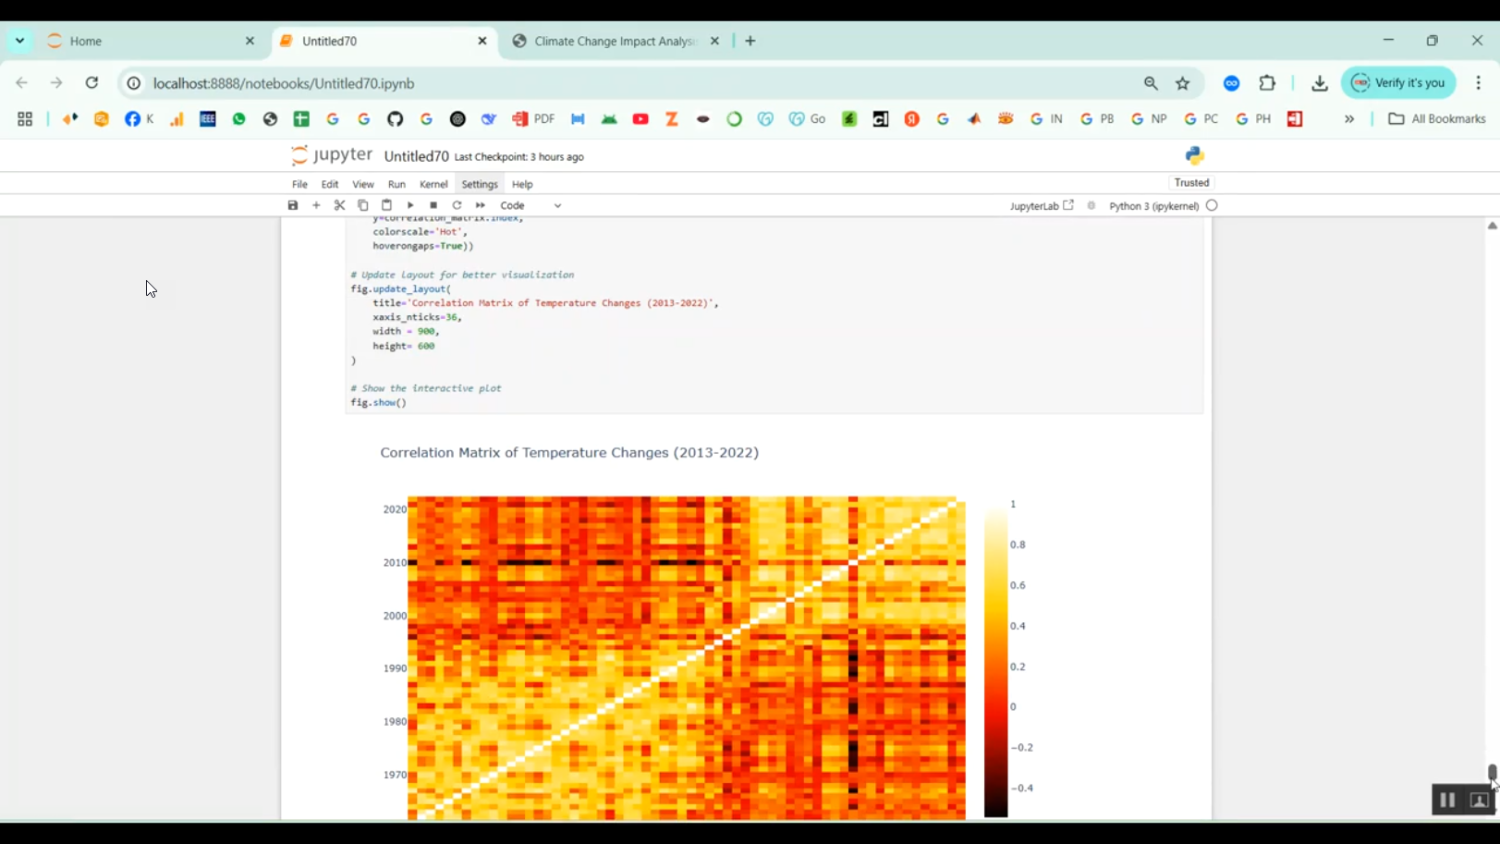The image size is (1500, 844).
Task: Interrupt the kernel with stop icon
Action: point(433,205)
